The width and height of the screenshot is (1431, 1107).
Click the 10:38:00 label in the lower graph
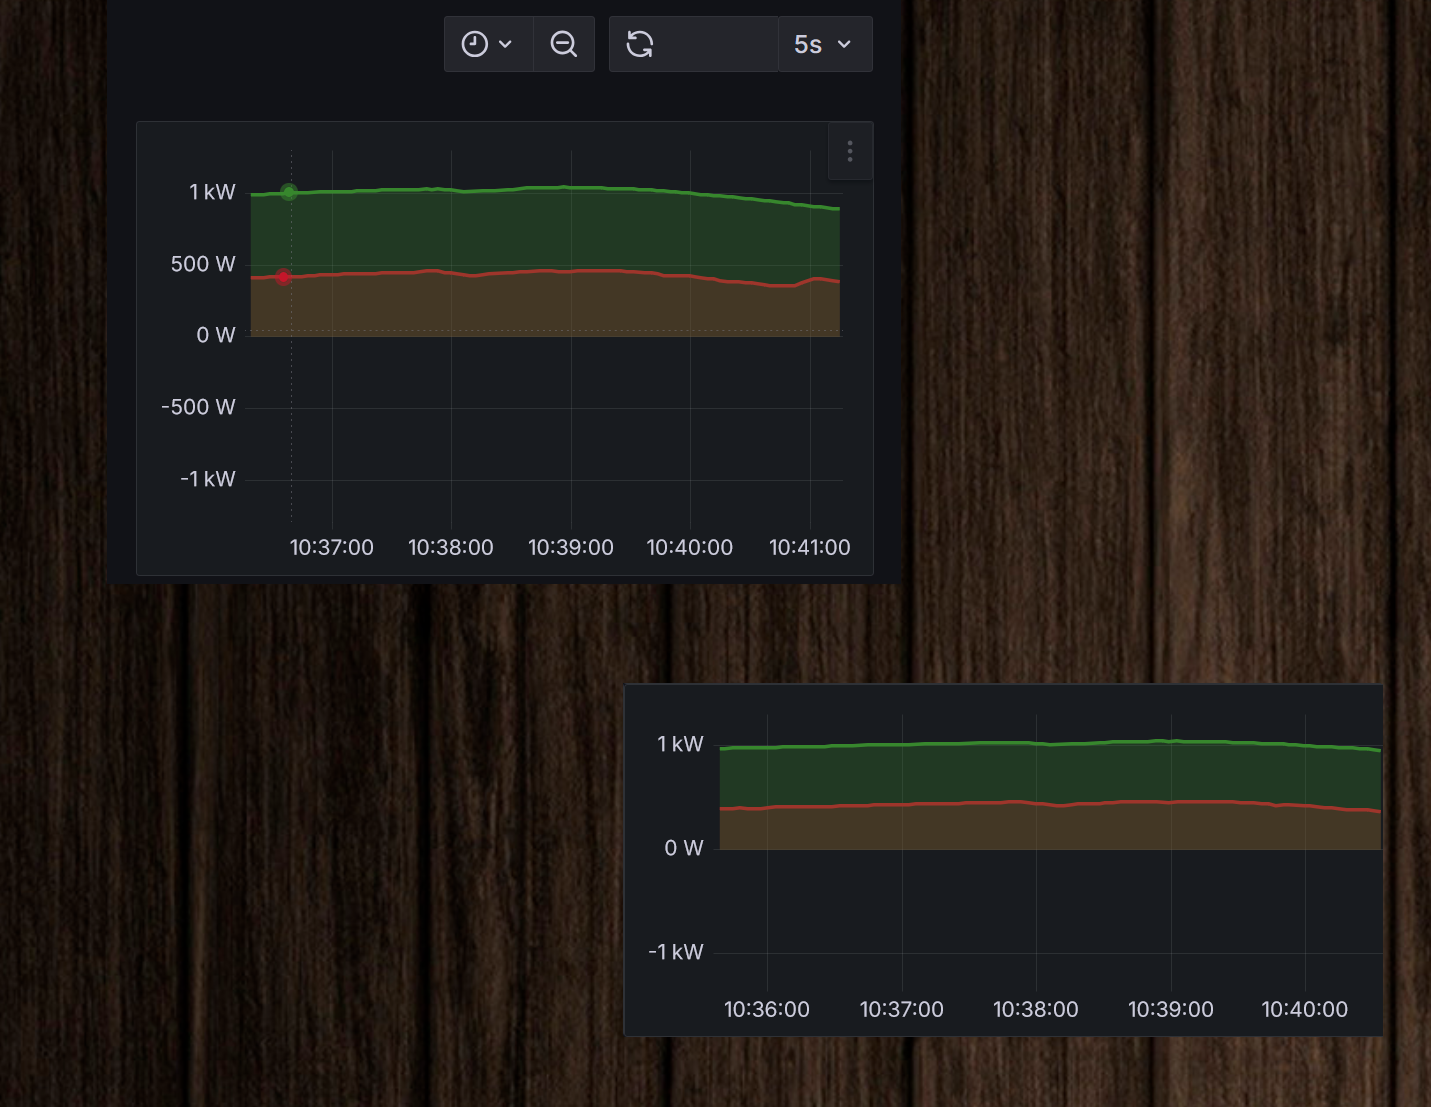click(1036, 1009)
